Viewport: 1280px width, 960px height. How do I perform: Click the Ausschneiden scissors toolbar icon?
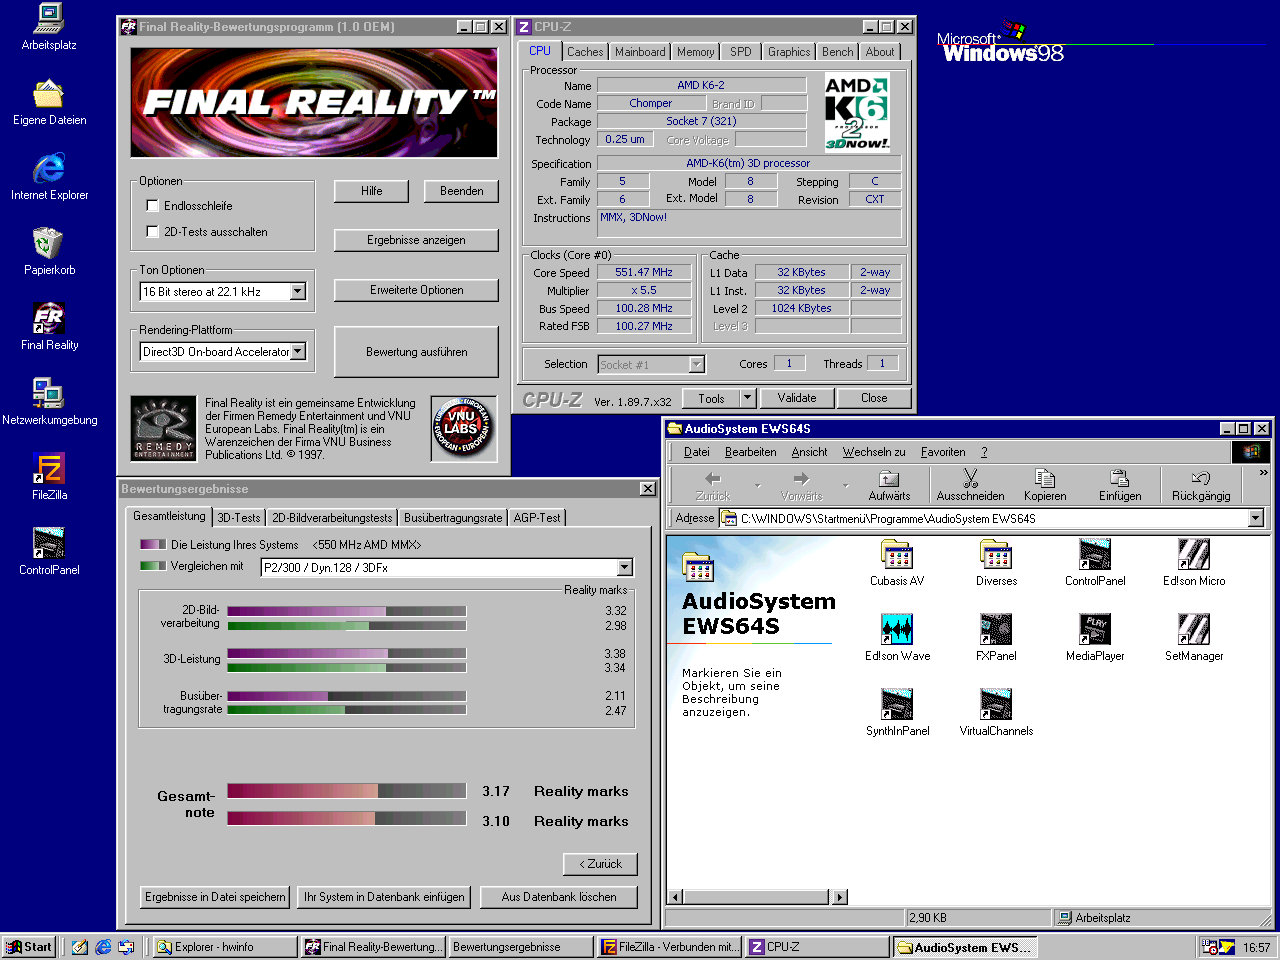point(970,478)
